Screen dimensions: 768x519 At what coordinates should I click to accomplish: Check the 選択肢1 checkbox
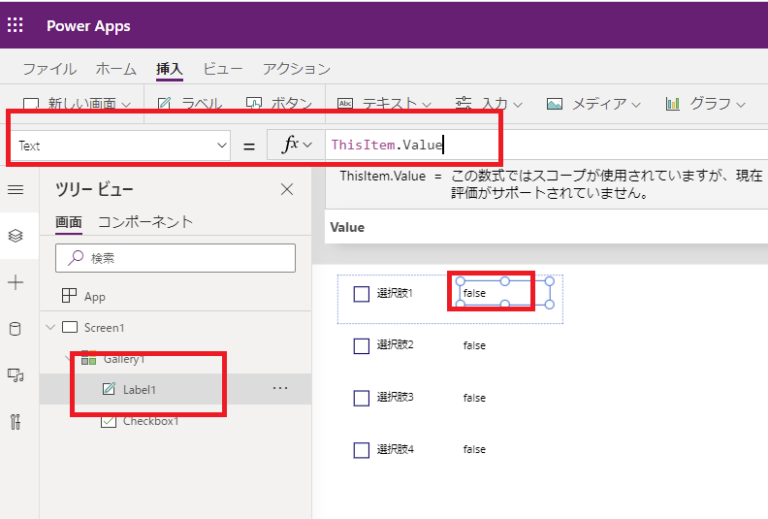click(361, 294)
